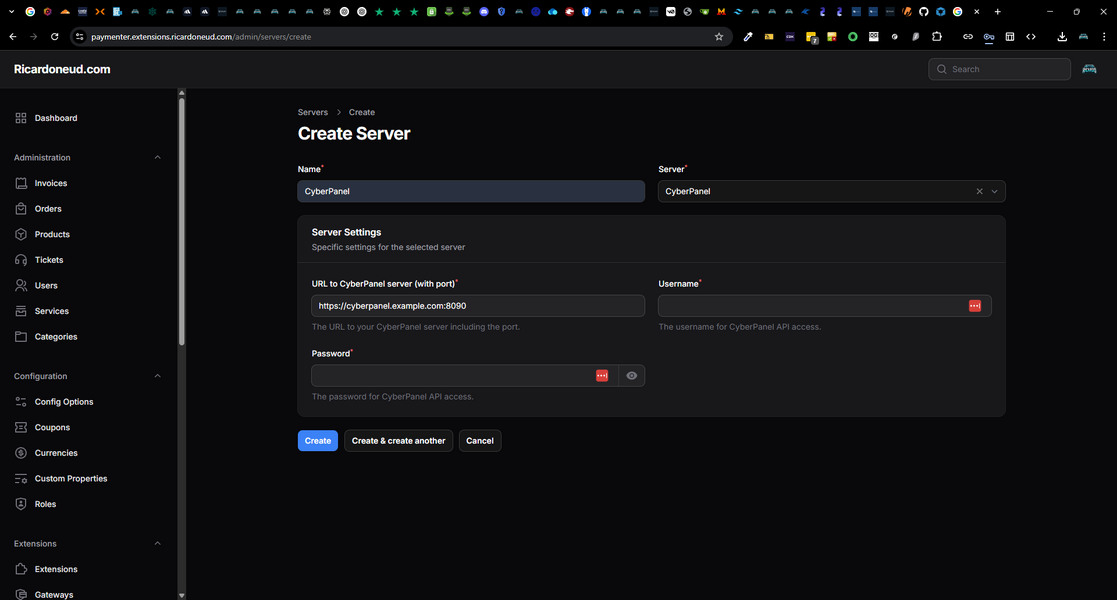Click the Coupons ticket icon

click(21, 428)
